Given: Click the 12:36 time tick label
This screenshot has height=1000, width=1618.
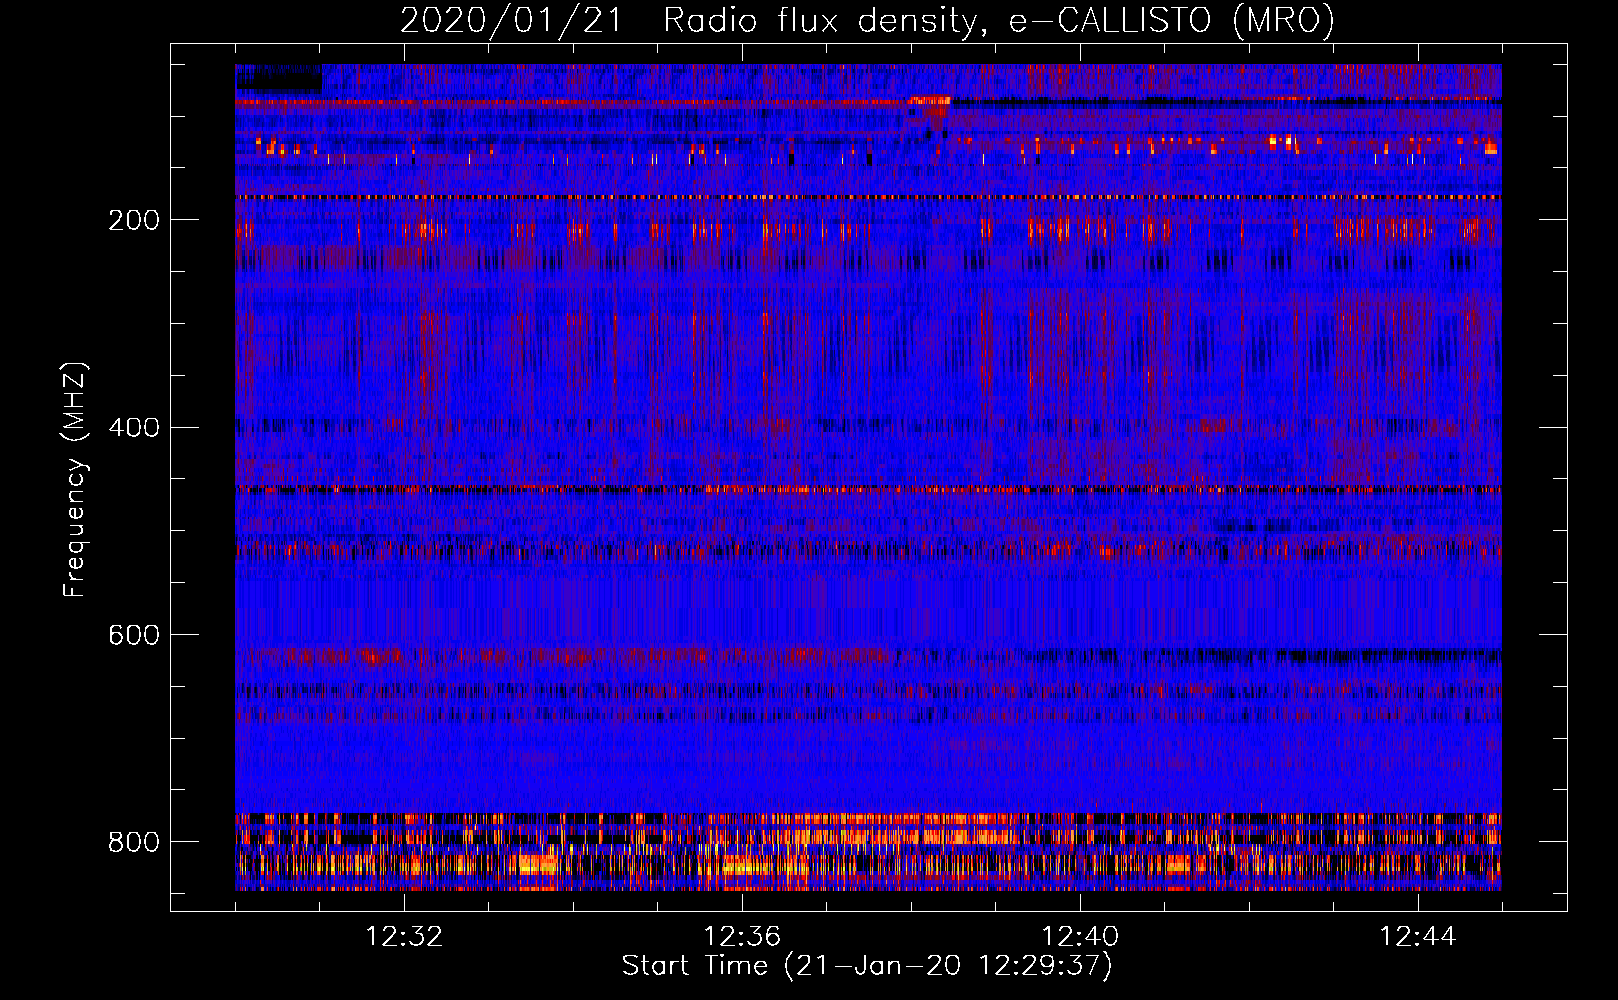Looking at the screenshot, I should [x=742, y=937].
